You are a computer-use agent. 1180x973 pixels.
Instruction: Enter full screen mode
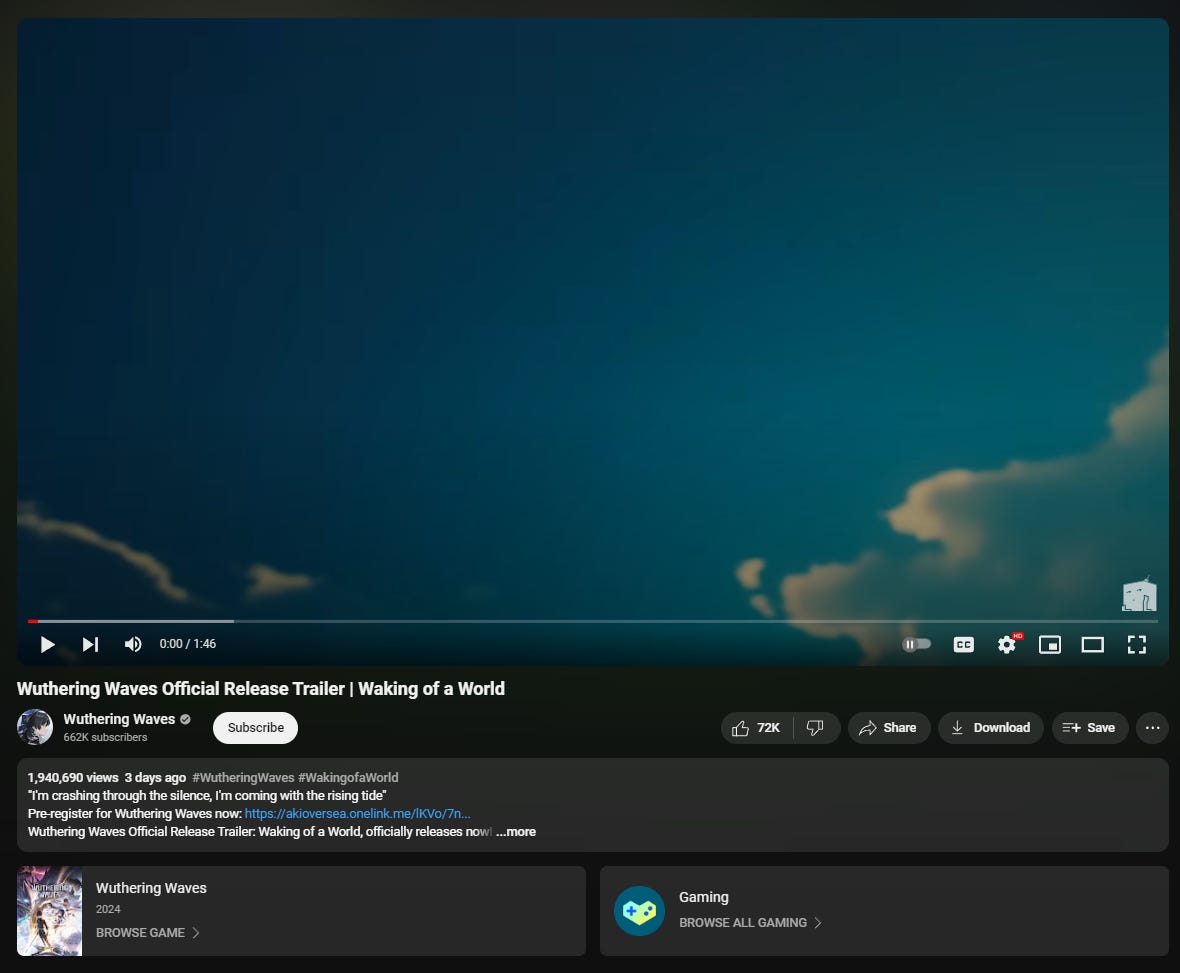point(1136,644)
